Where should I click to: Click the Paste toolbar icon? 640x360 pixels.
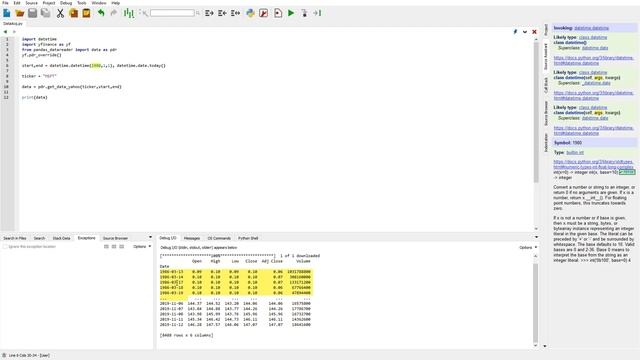click(x=87, y=13)
